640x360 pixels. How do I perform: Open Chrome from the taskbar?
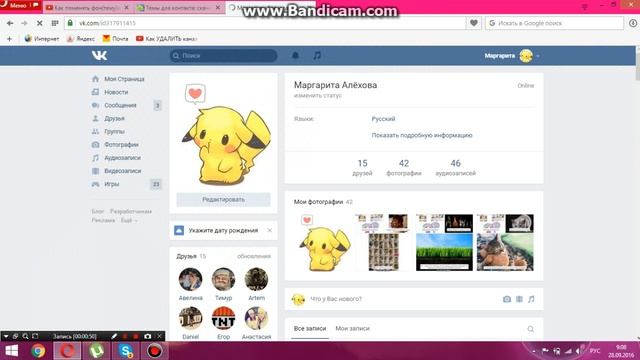coord(38,351)
